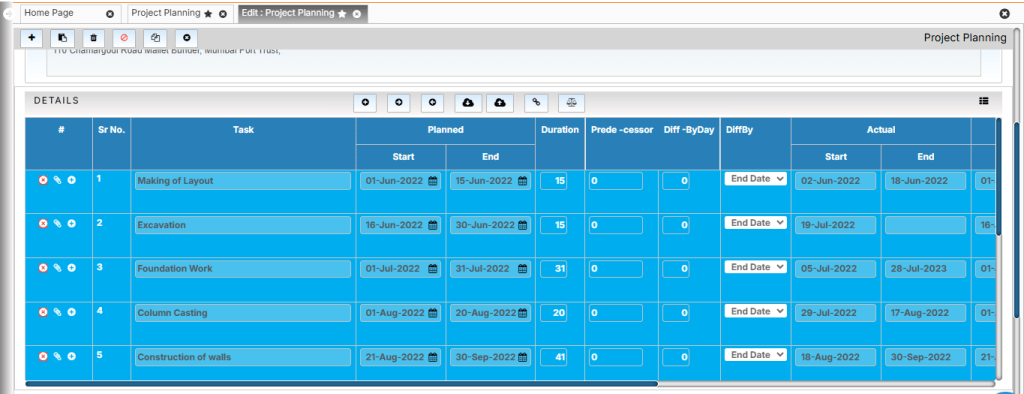Click the trash delete icon in top toolbar

(93, 38)
